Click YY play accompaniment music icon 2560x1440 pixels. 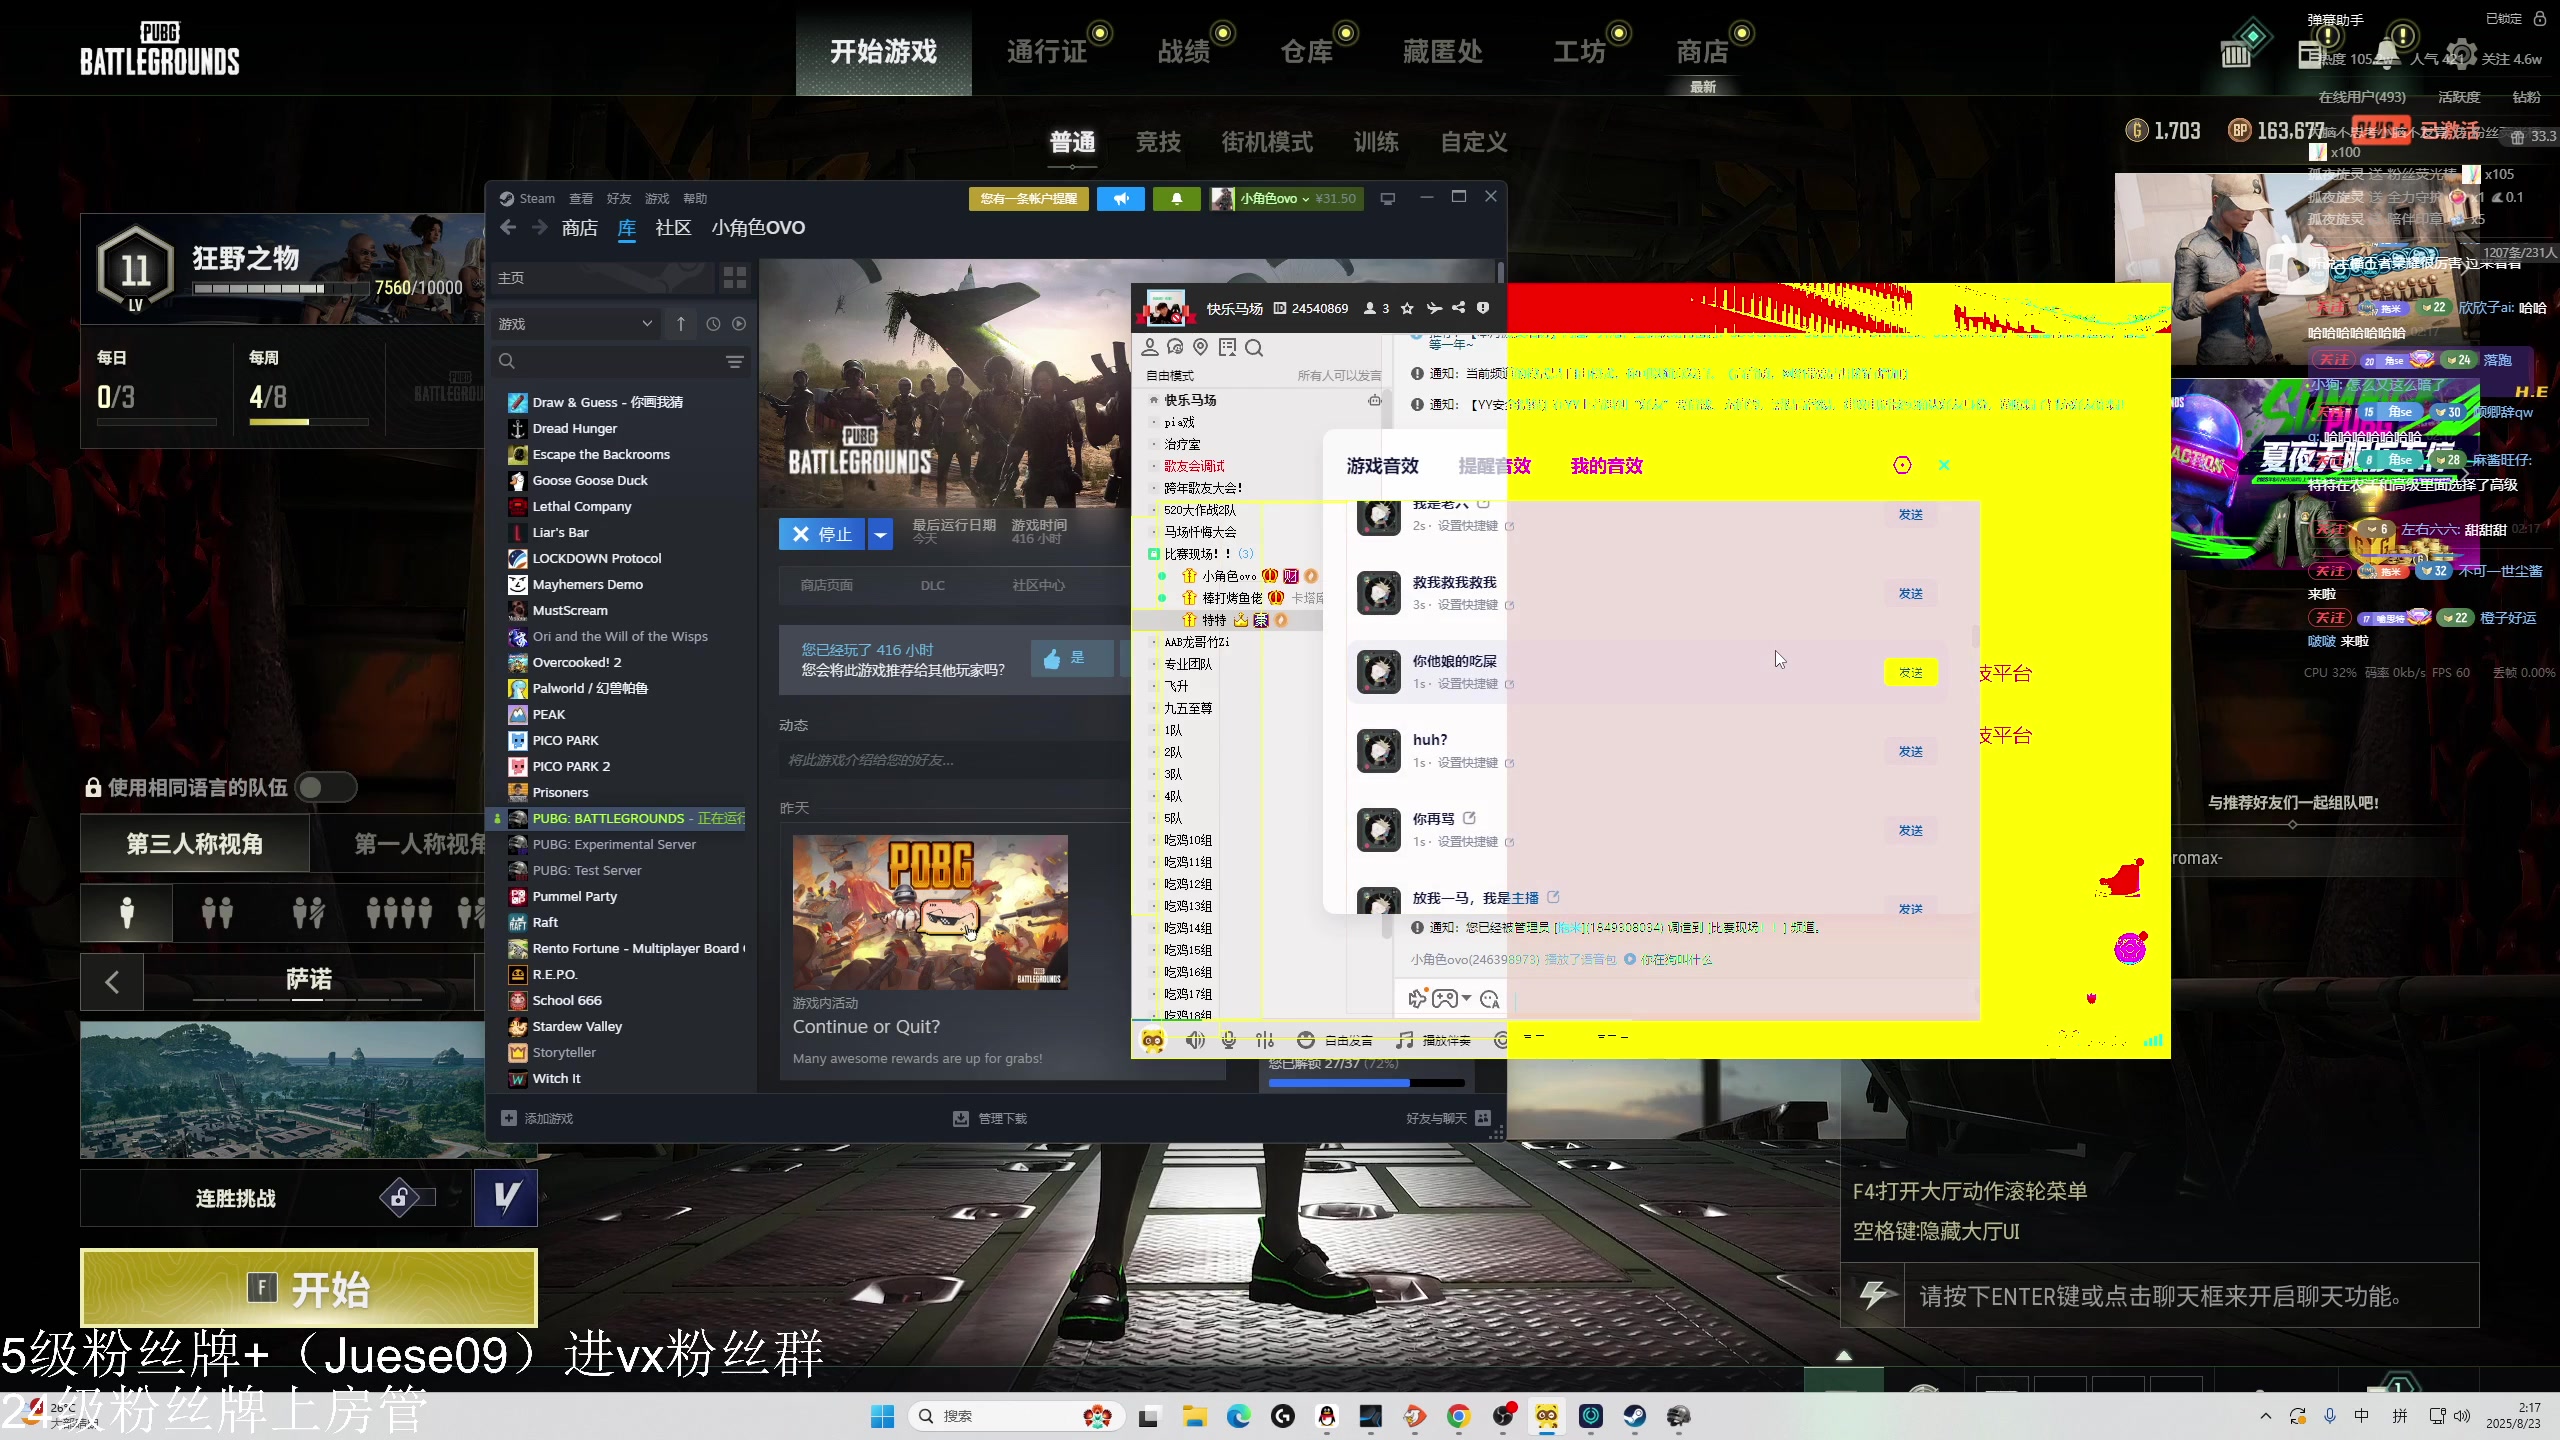click(1434, 1040)
